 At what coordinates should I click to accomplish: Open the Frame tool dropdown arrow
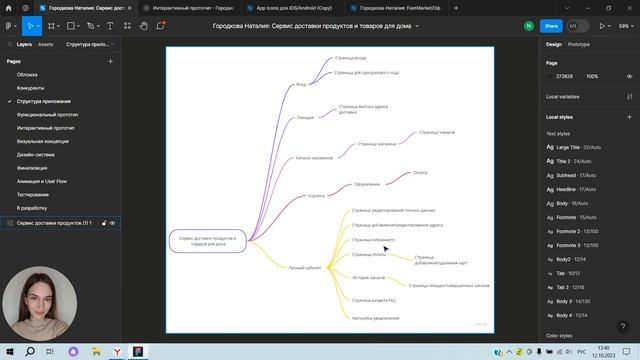[x=58, y=26]
